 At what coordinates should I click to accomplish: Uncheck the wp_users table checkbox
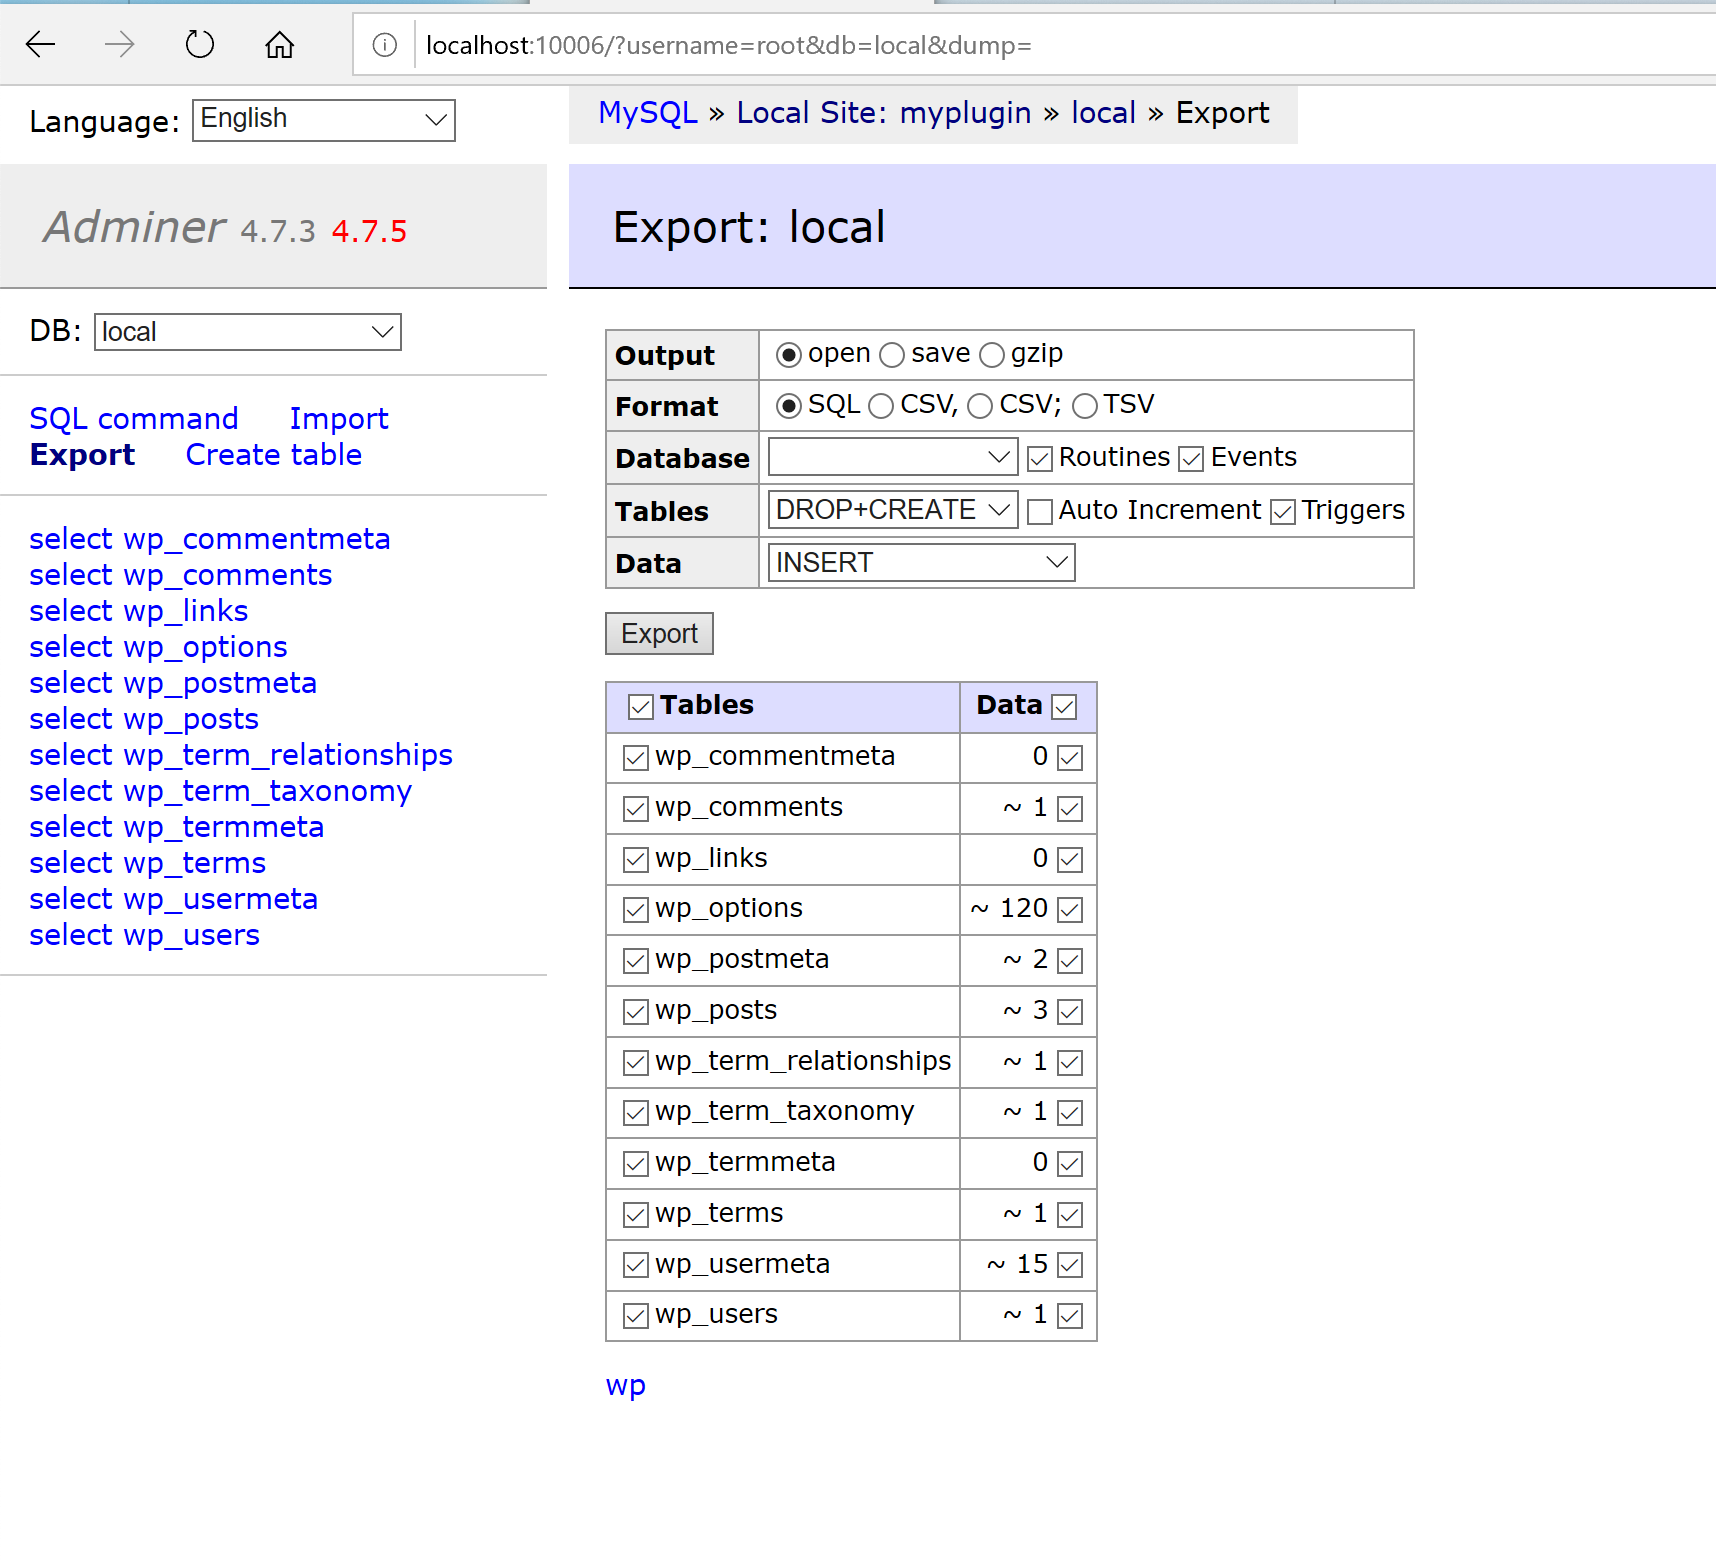(x=636, y=1316)
